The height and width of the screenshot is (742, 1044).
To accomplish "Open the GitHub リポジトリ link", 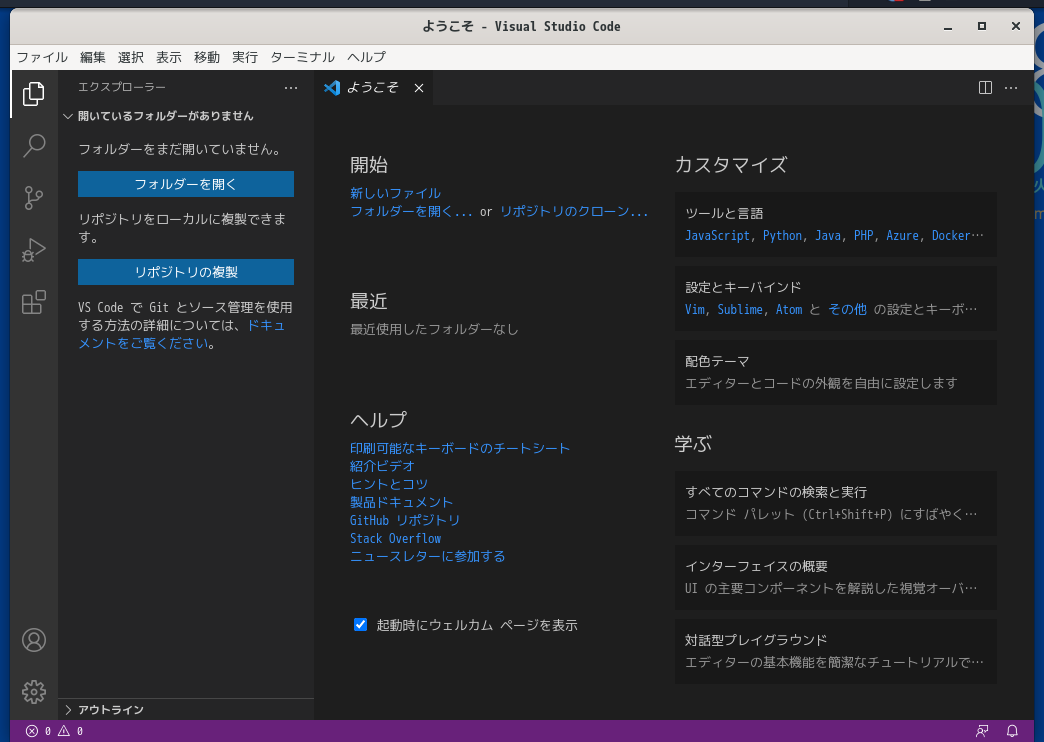I will [405, 520].
